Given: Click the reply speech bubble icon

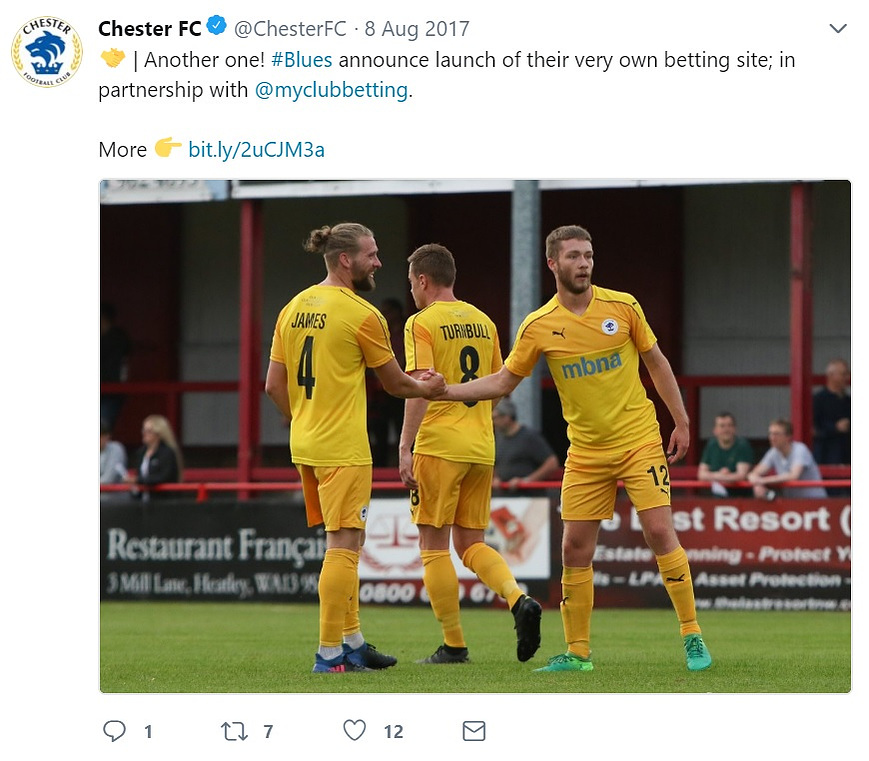Looking at the screenshot, I should click(x=114, y=731).
